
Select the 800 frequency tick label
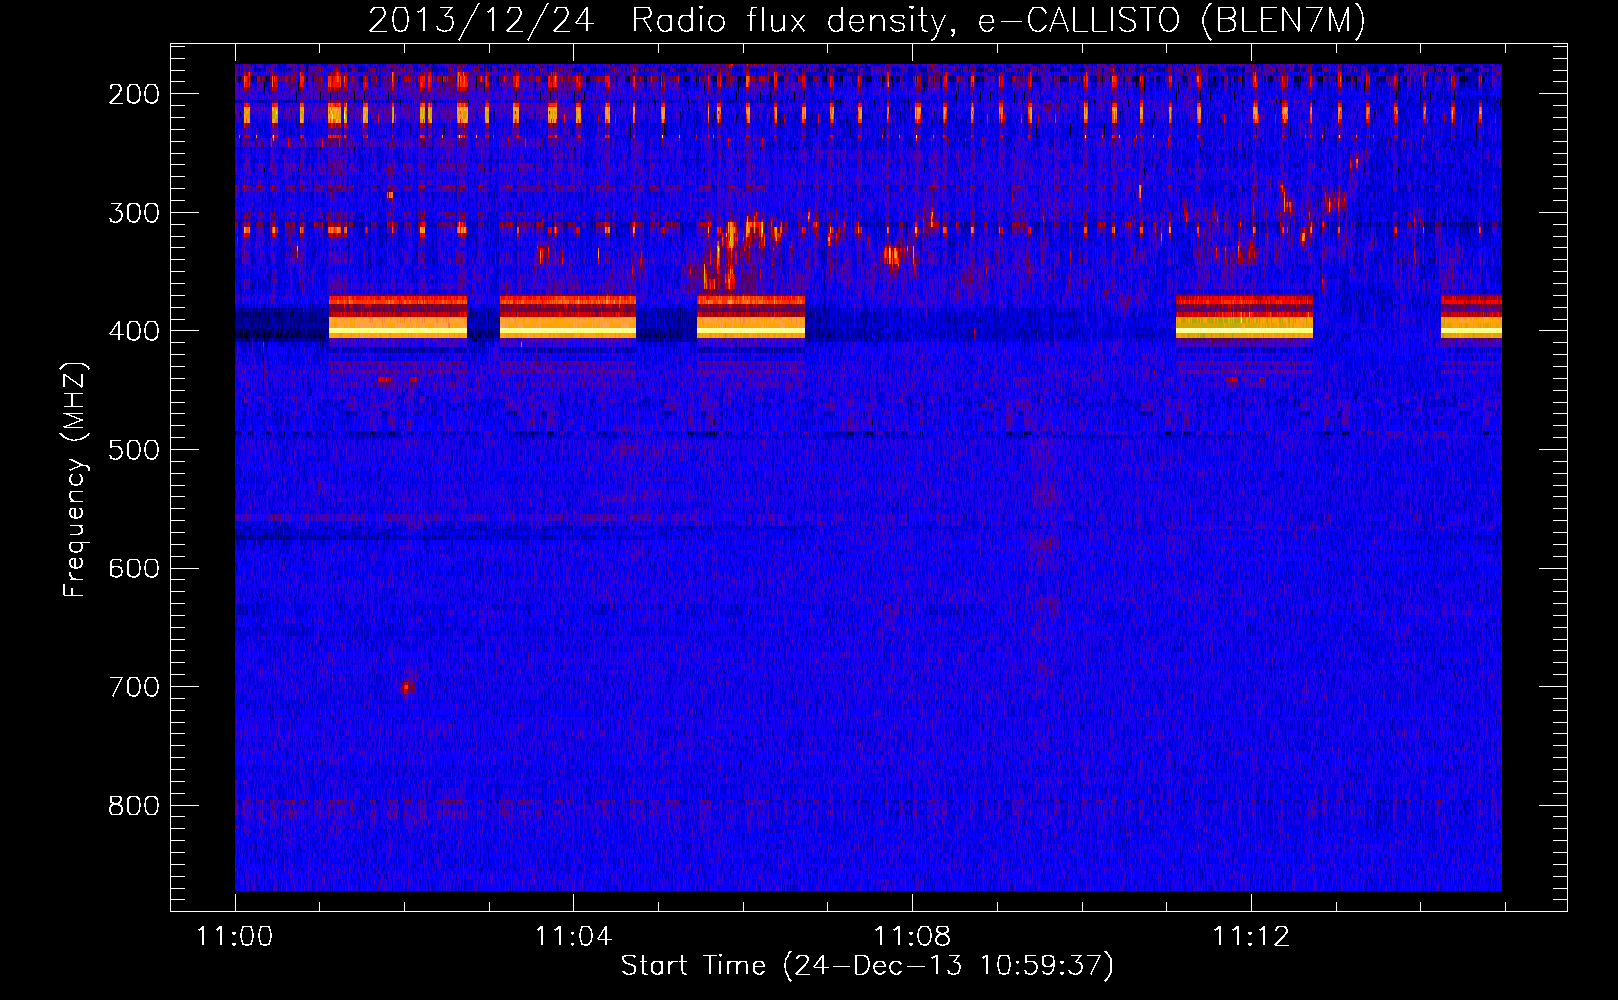134,806
